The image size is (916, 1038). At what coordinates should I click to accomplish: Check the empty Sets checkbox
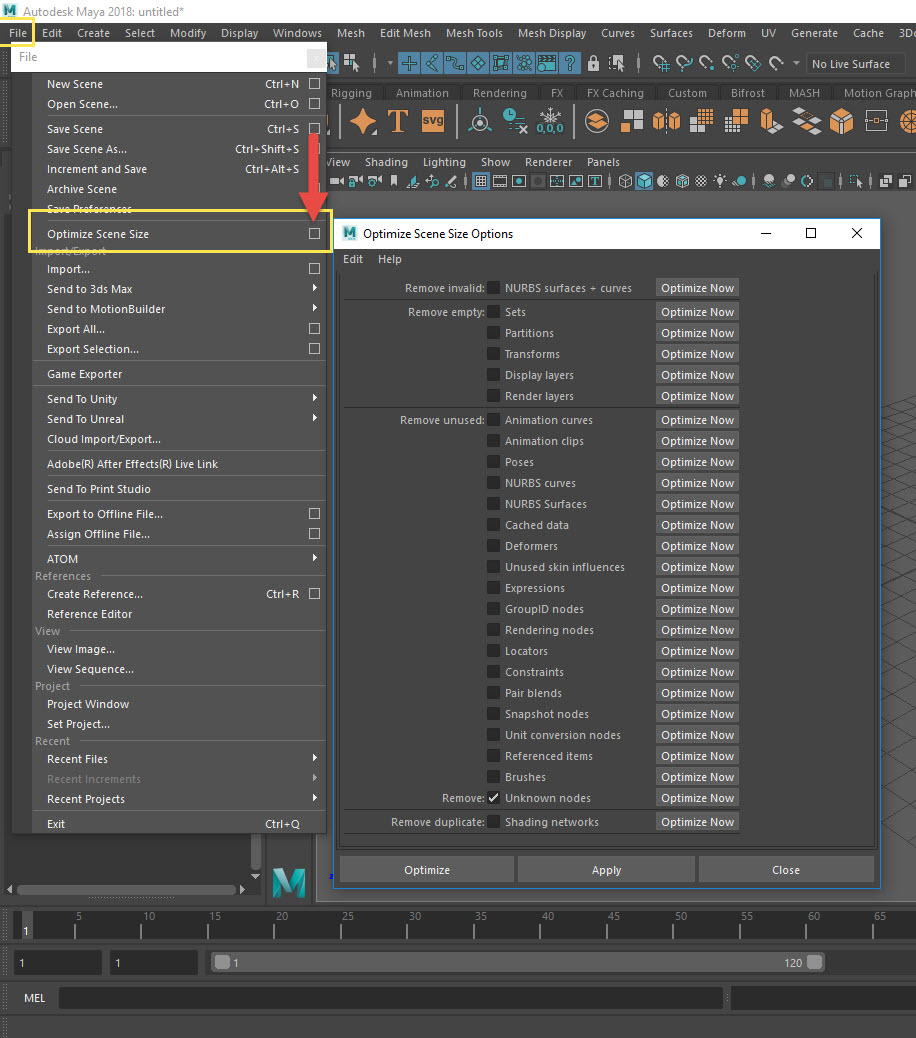494,312
